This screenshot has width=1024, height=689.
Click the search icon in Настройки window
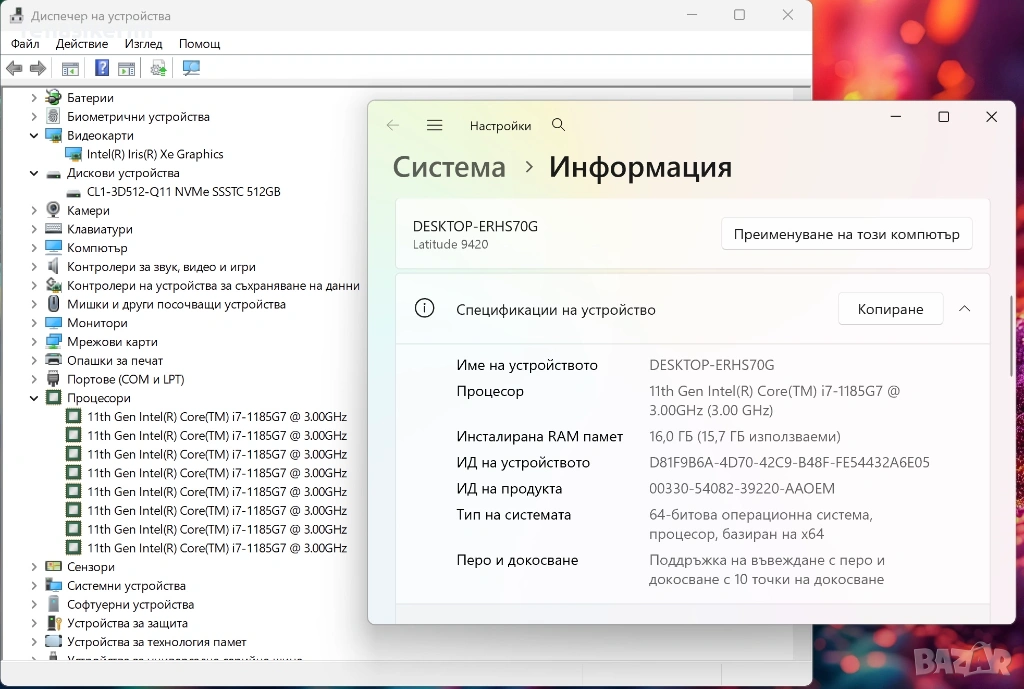(558, 125)
